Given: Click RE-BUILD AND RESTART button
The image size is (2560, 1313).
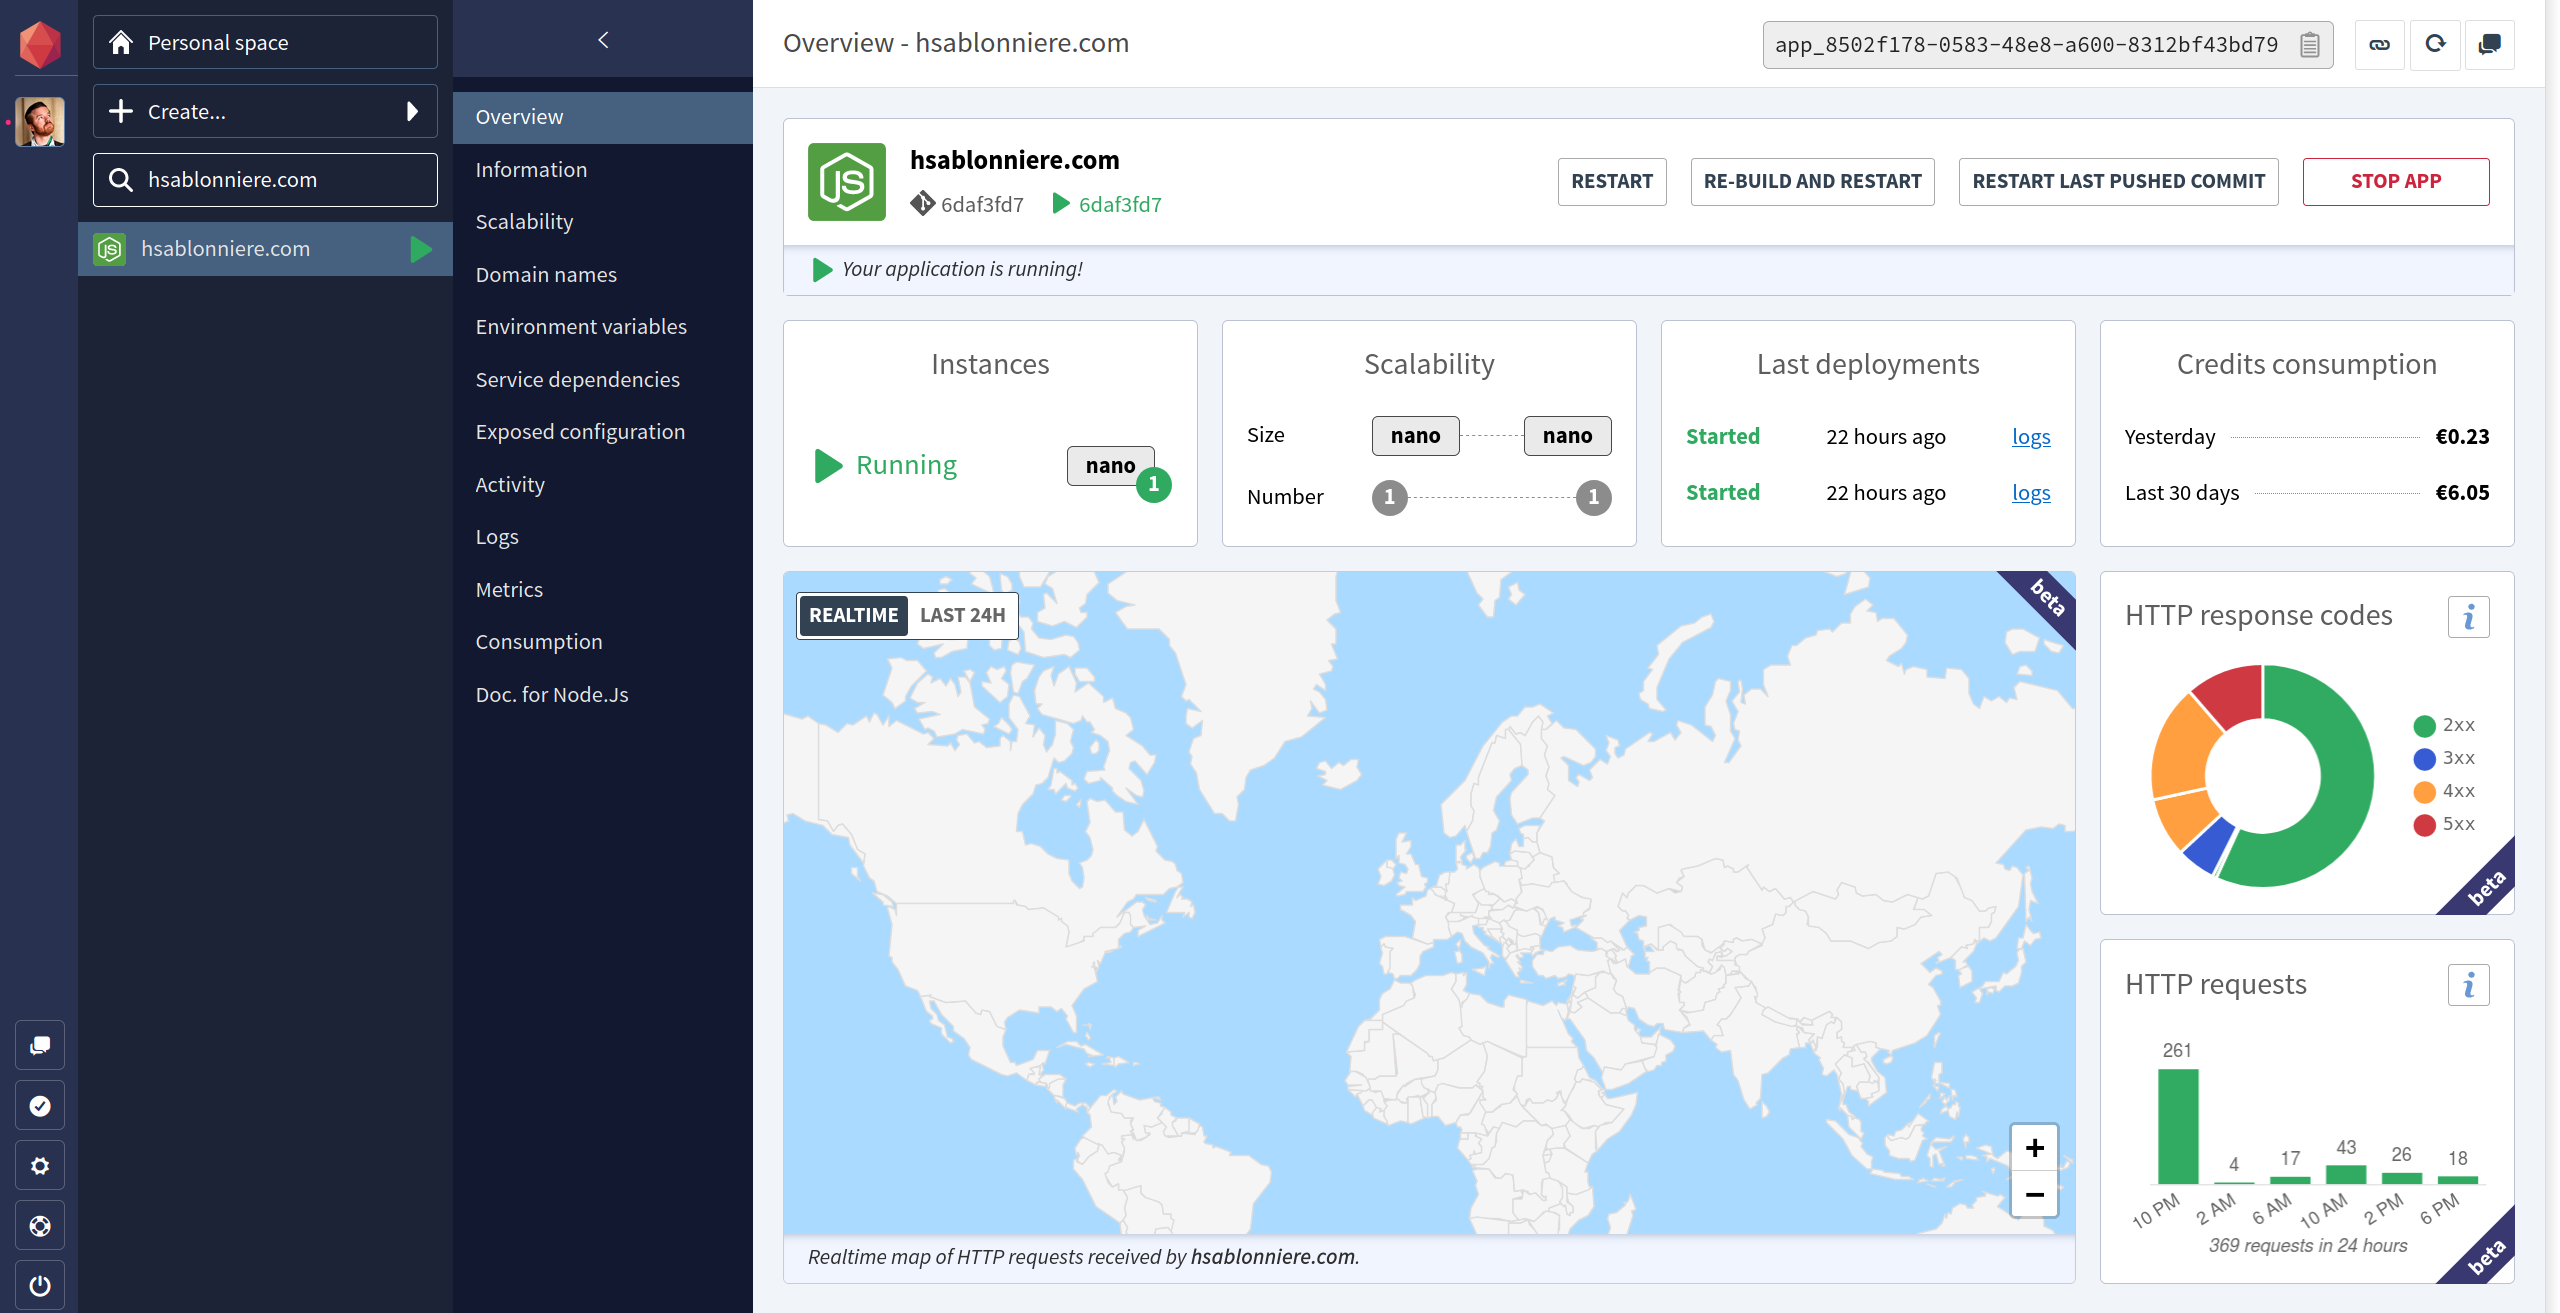Looking at the screenshot, I should point(1812,179).
